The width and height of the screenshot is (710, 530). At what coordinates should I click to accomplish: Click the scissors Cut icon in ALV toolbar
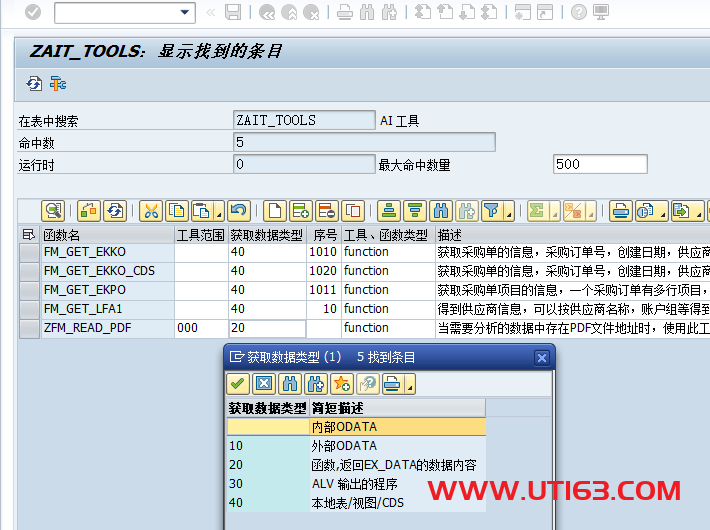(150, 211)
